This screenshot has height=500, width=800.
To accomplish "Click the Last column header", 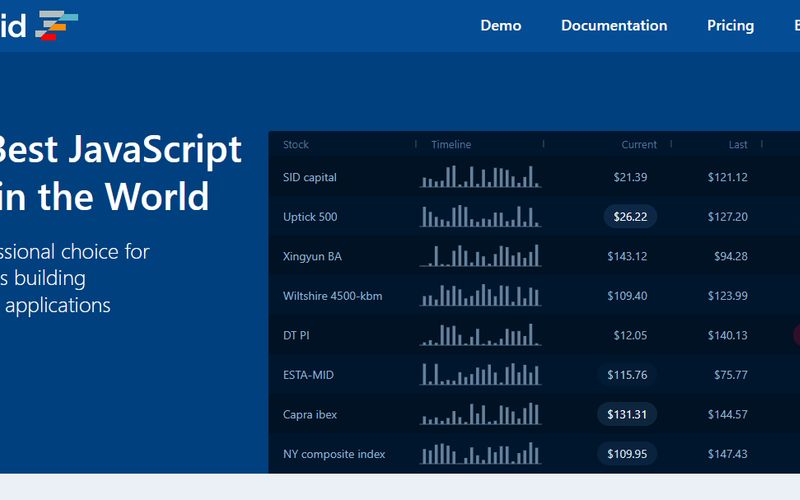I will pyautogui.click(x=738, y=145).
